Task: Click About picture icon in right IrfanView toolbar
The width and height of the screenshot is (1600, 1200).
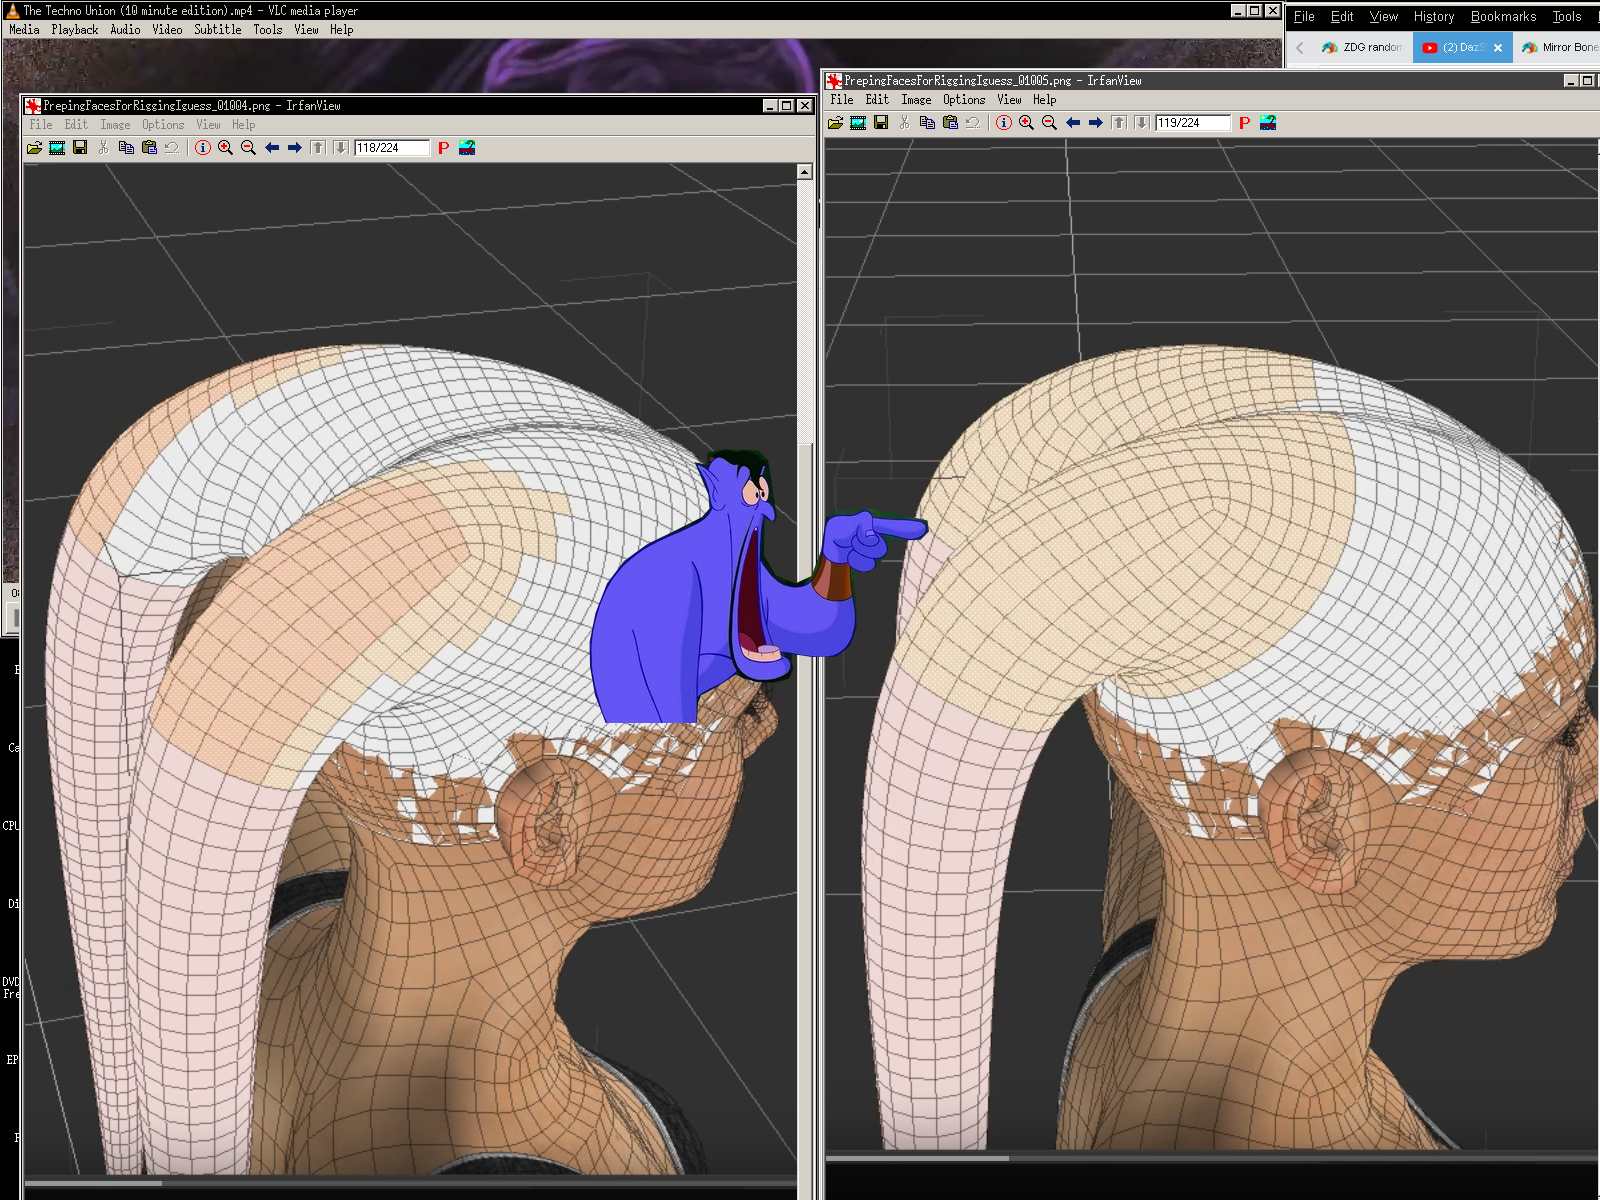Action: pyautogui.click(x=1268, y=123)
